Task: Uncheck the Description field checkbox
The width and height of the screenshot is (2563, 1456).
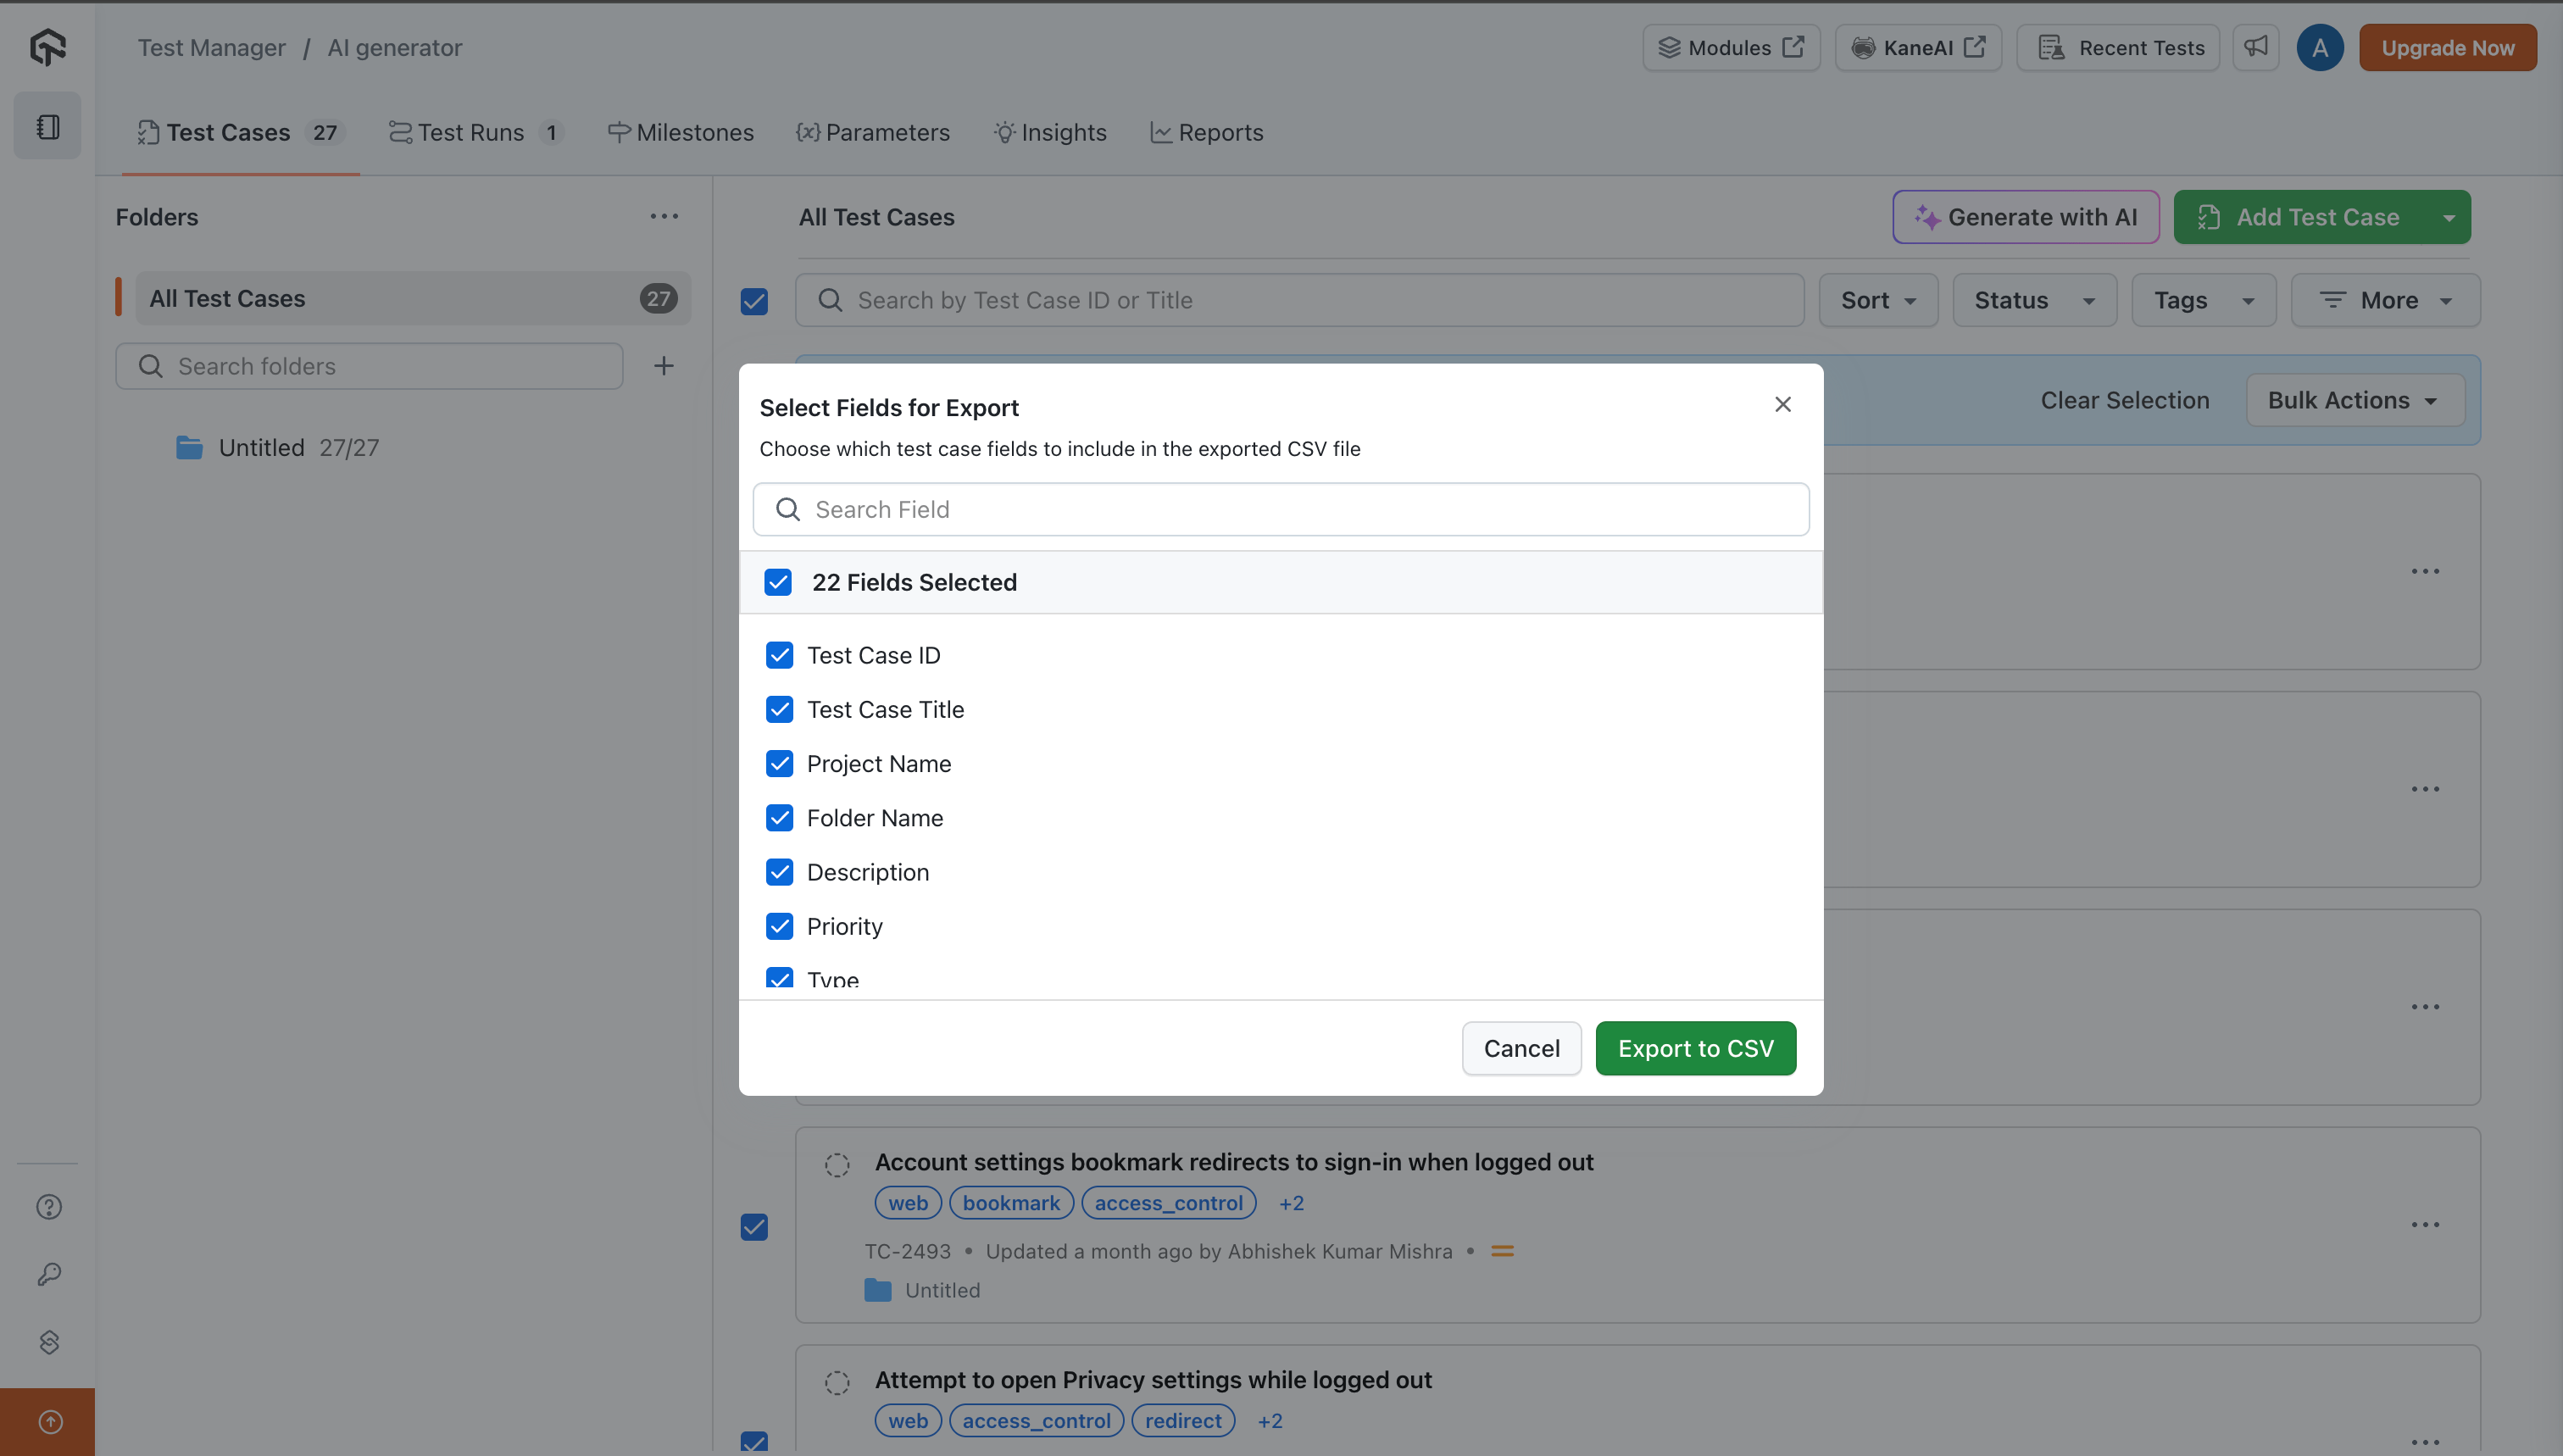Action: coord(780,872)
